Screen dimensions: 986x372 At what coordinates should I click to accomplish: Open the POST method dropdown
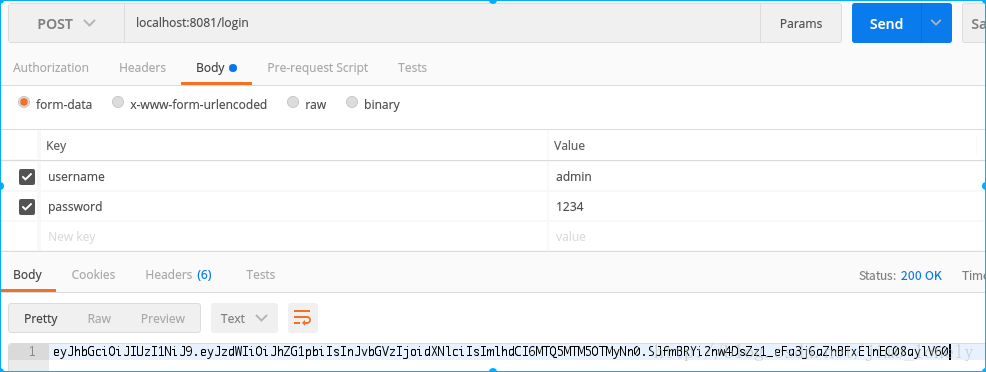tap(66, 23)
